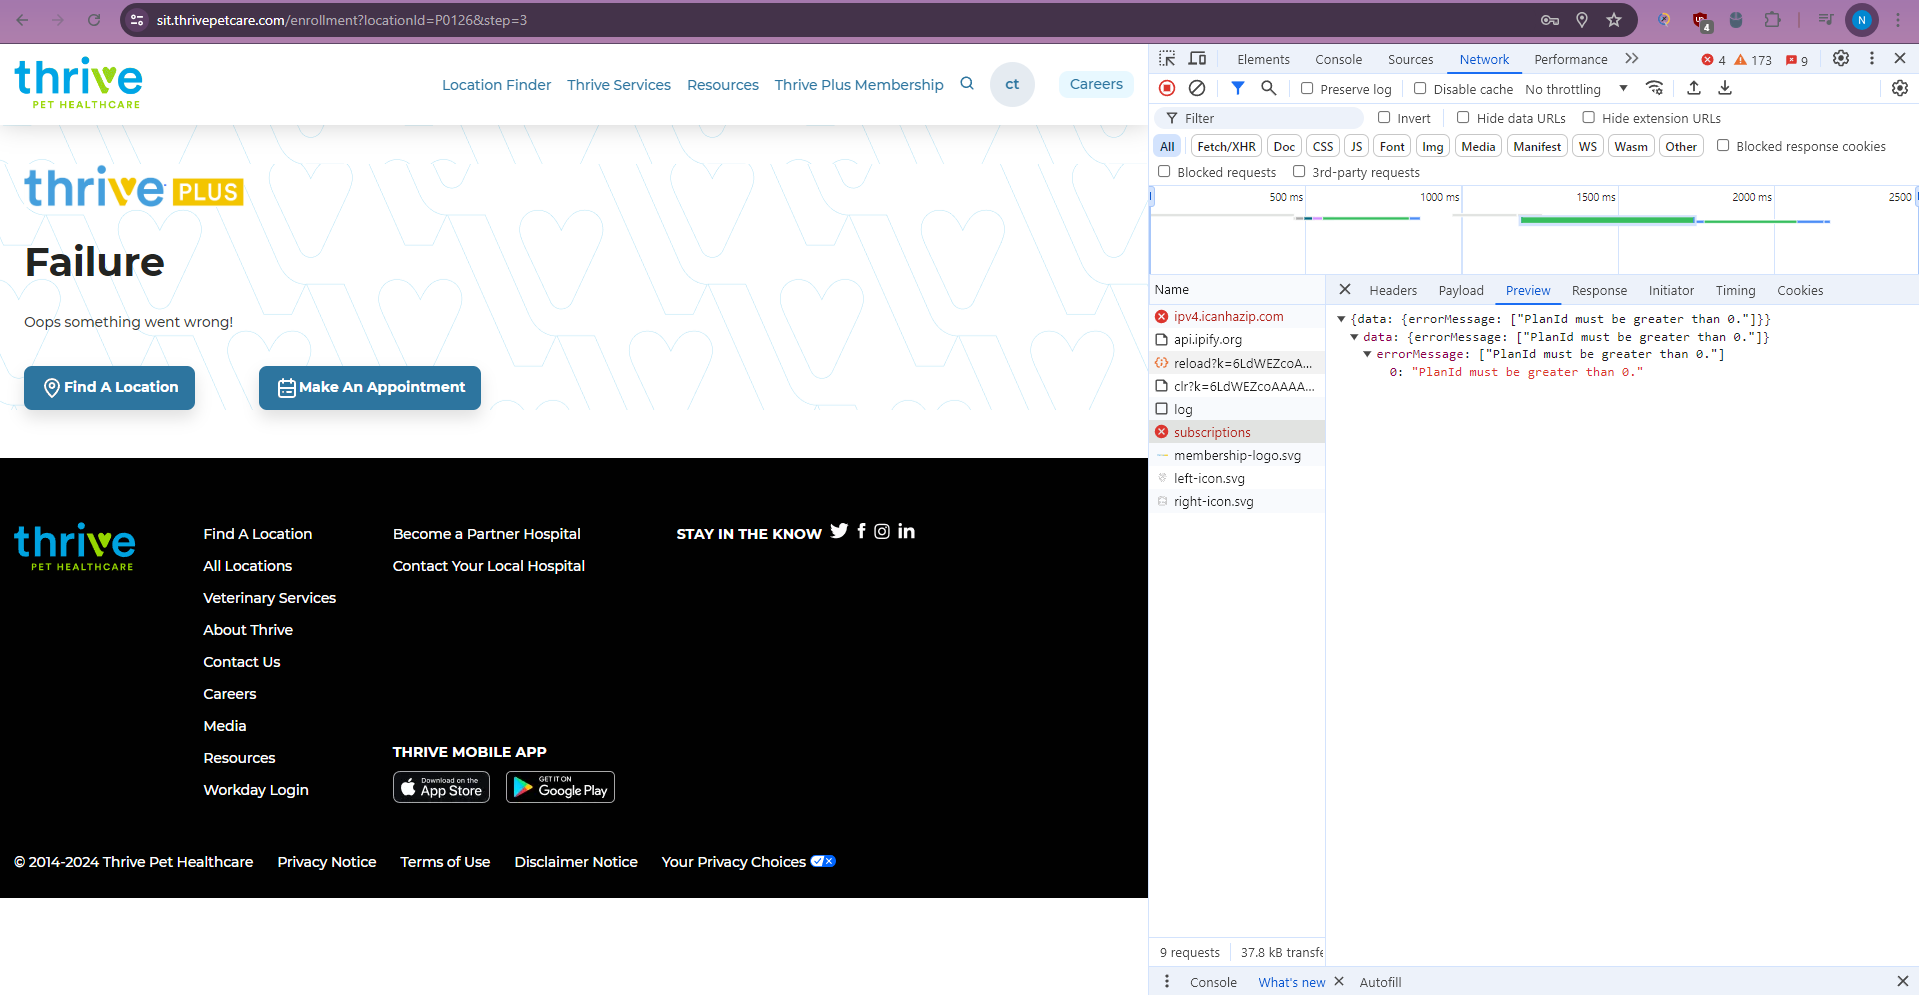Open Google Play store badge

click(x=560, y=787)
